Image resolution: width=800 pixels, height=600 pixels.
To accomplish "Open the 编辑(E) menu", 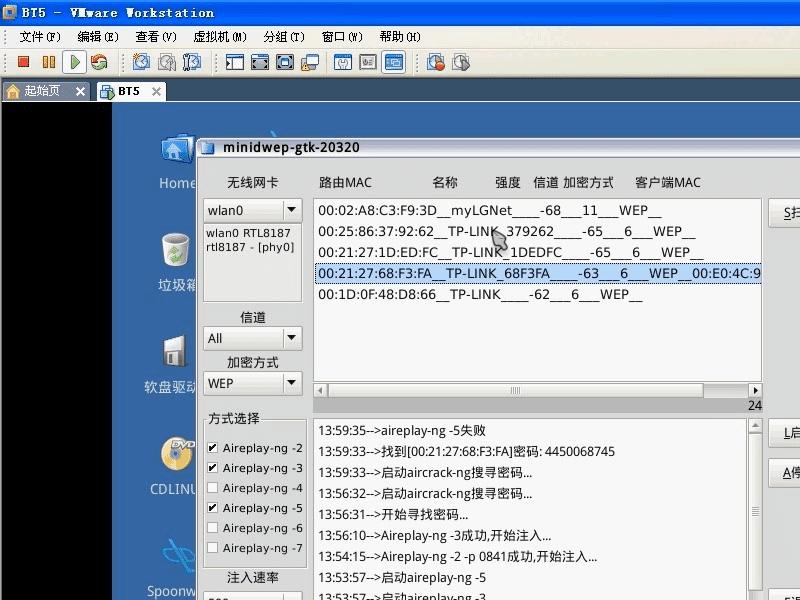I will point(98,37).
